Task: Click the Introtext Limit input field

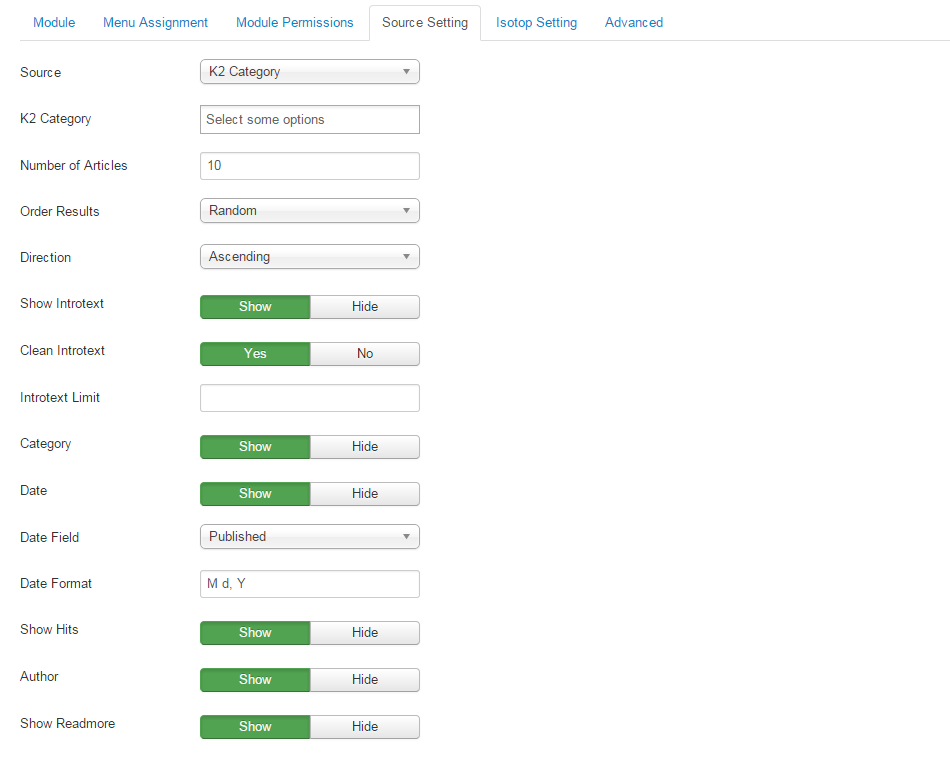Action: [310, 398]
